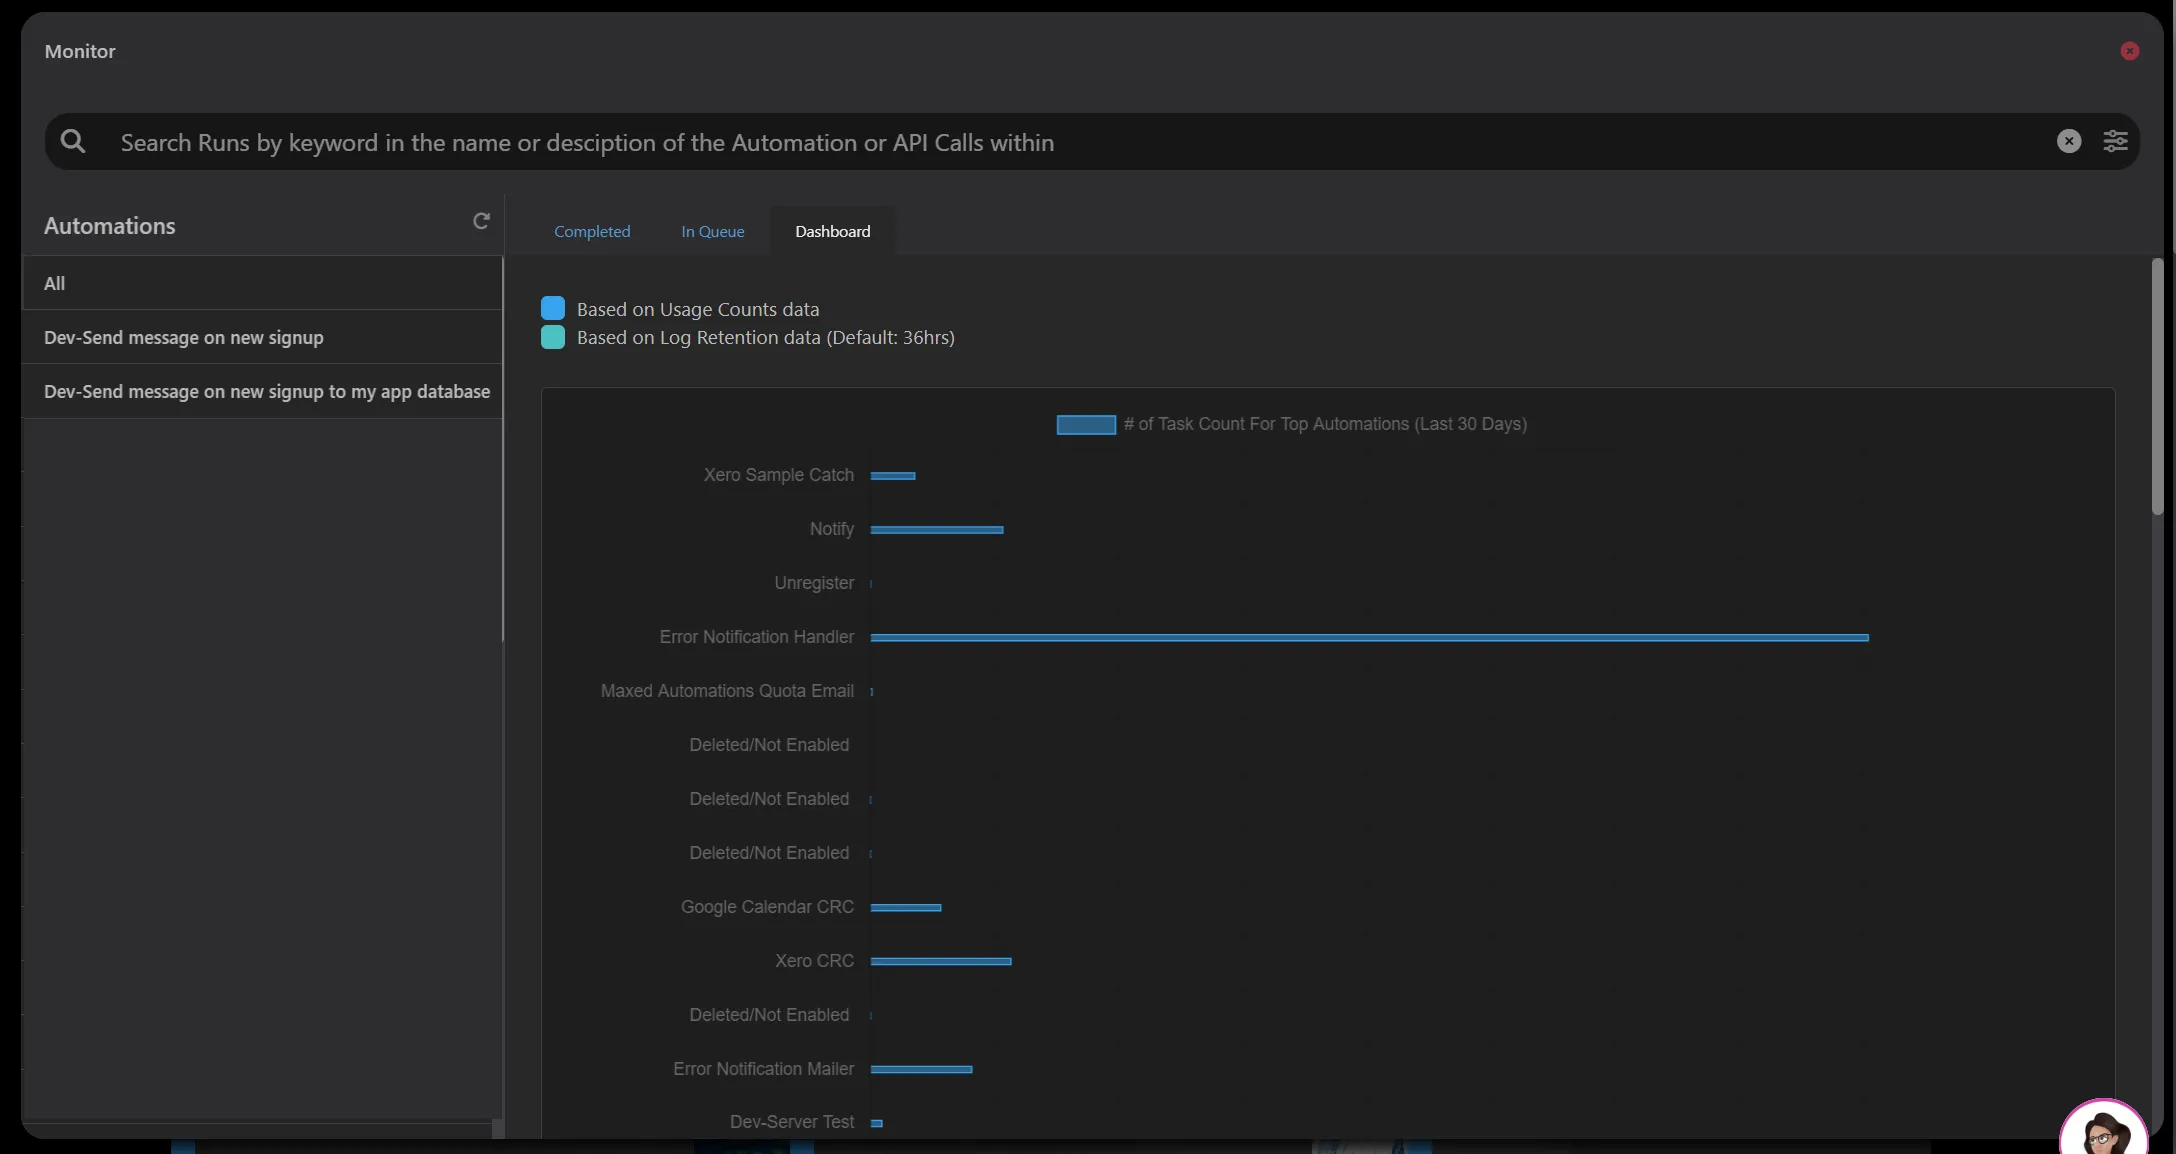Refresh the Automations list
This screenshot has height=1154, width=2176.
[x=481, y=221]
